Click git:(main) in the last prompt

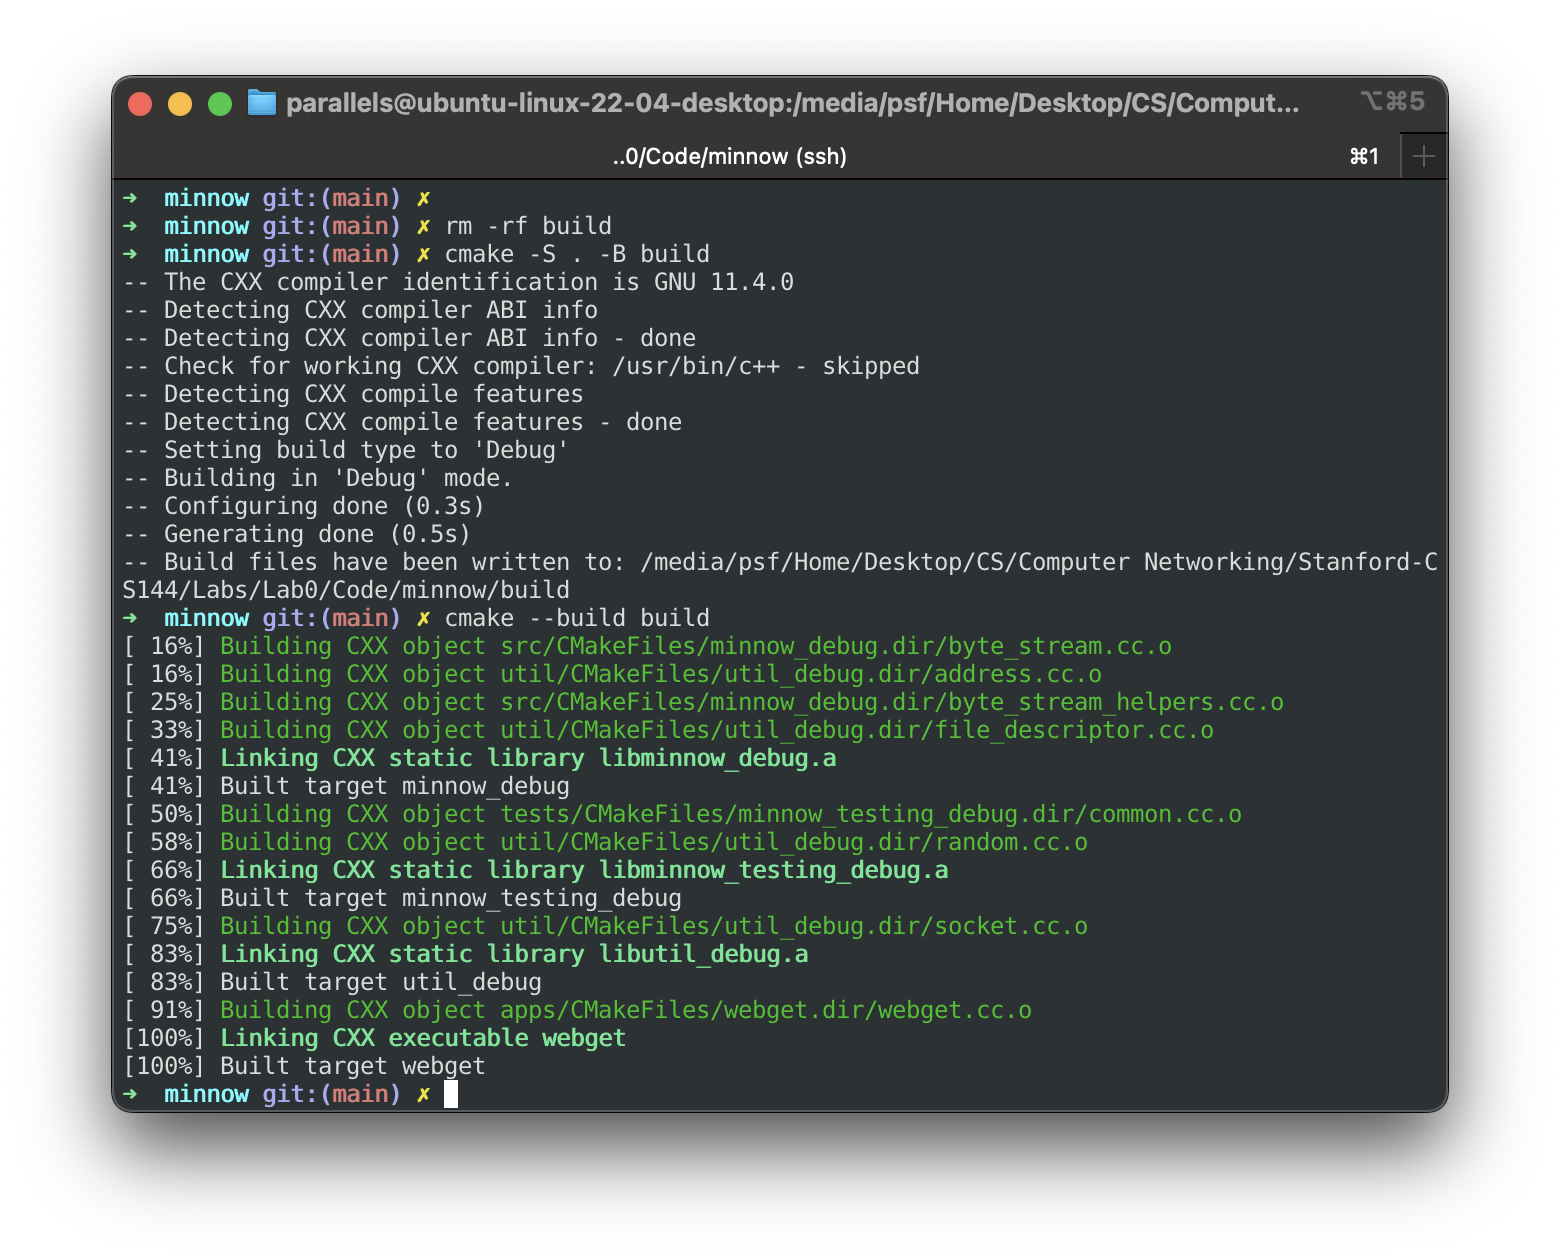pyautogui.click(x=330, y=1094)
